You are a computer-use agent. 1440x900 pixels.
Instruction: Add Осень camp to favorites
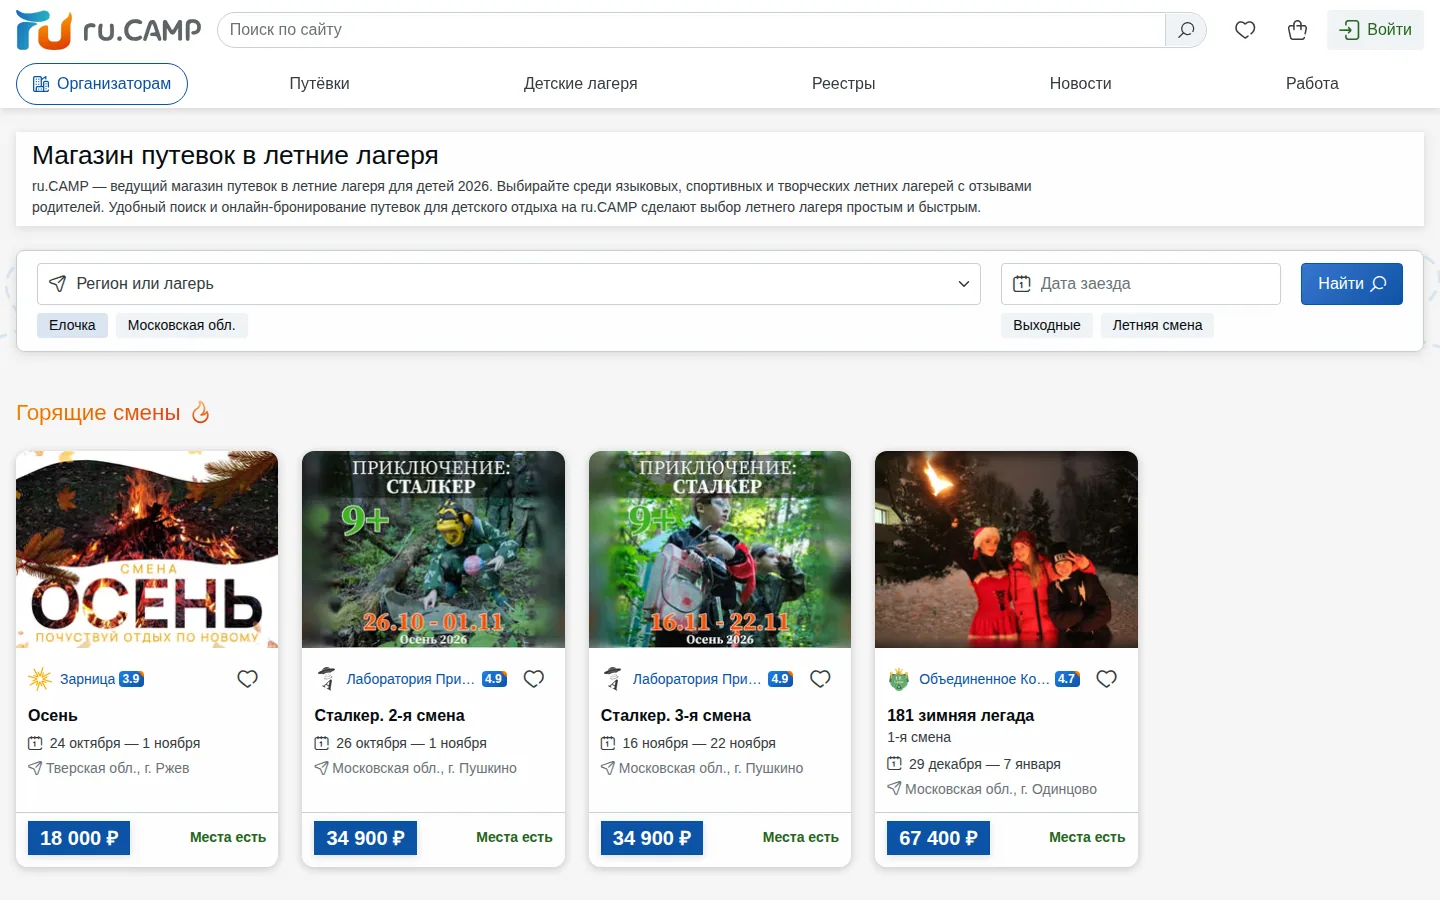247,679
